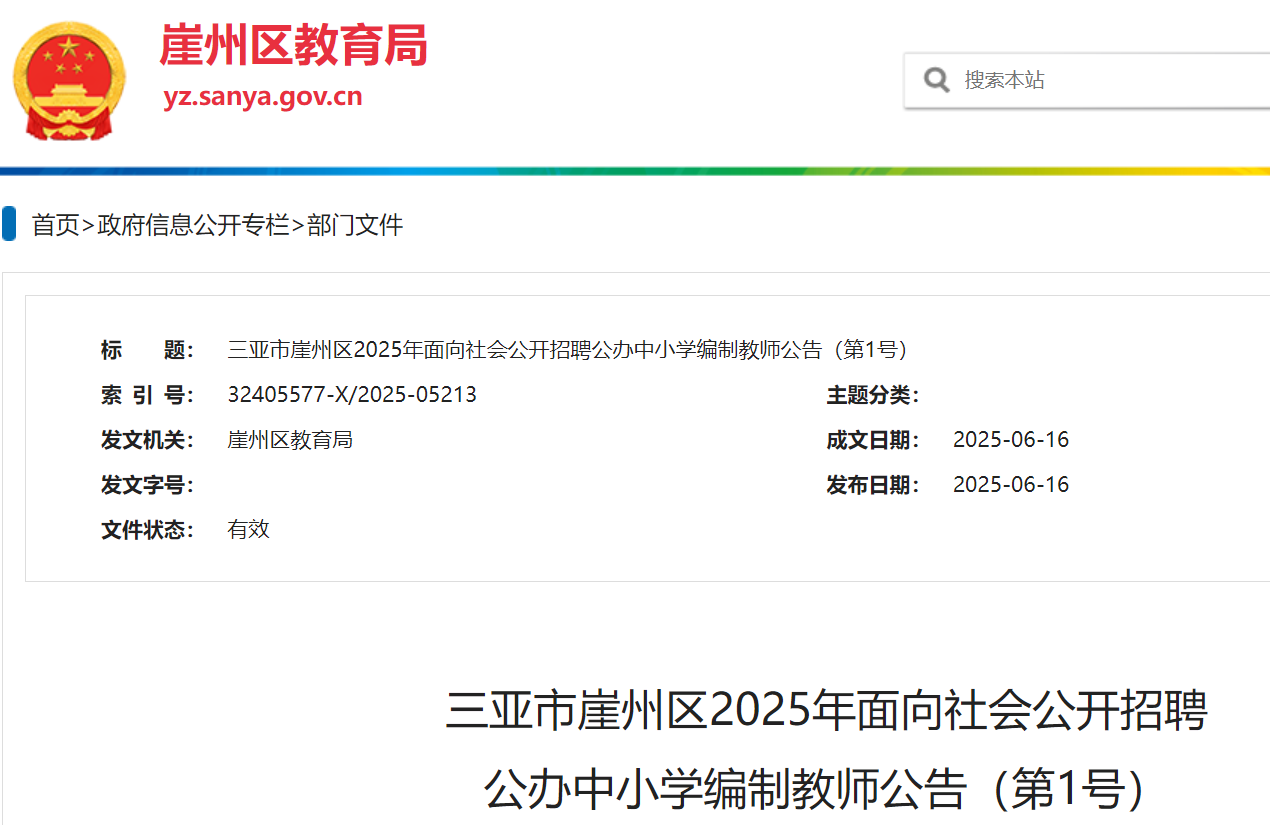Click the 索引号 label
The height and width of the screenshot is (825, 1270).
click(146, 395)
